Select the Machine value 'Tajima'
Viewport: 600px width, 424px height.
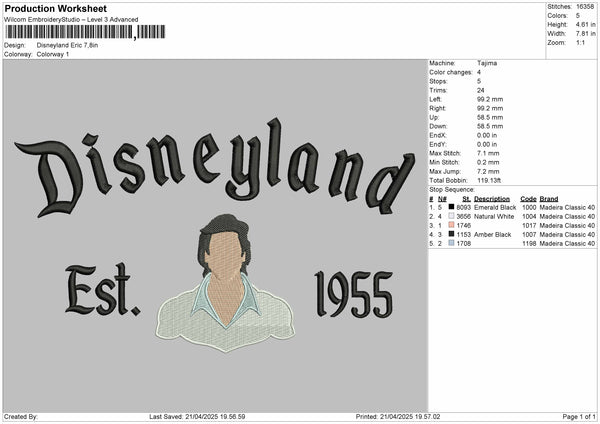[487, 63]
